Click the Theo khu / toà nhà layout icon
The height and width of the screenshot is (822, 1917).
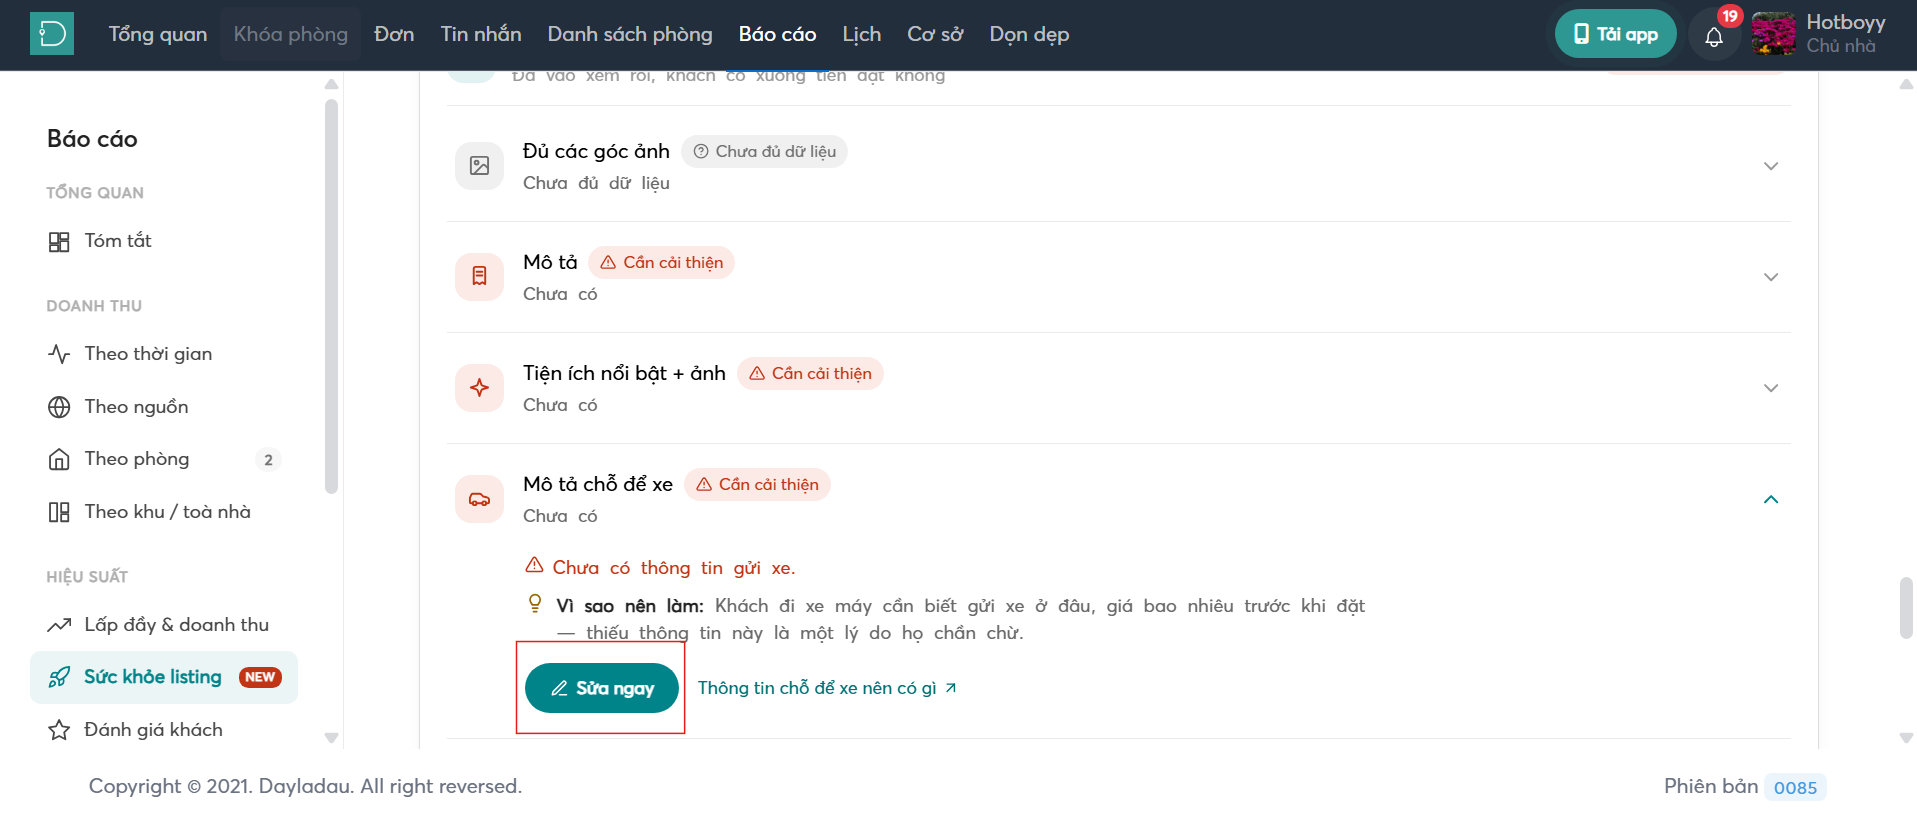pyautogui.click(x=59, y=512)
